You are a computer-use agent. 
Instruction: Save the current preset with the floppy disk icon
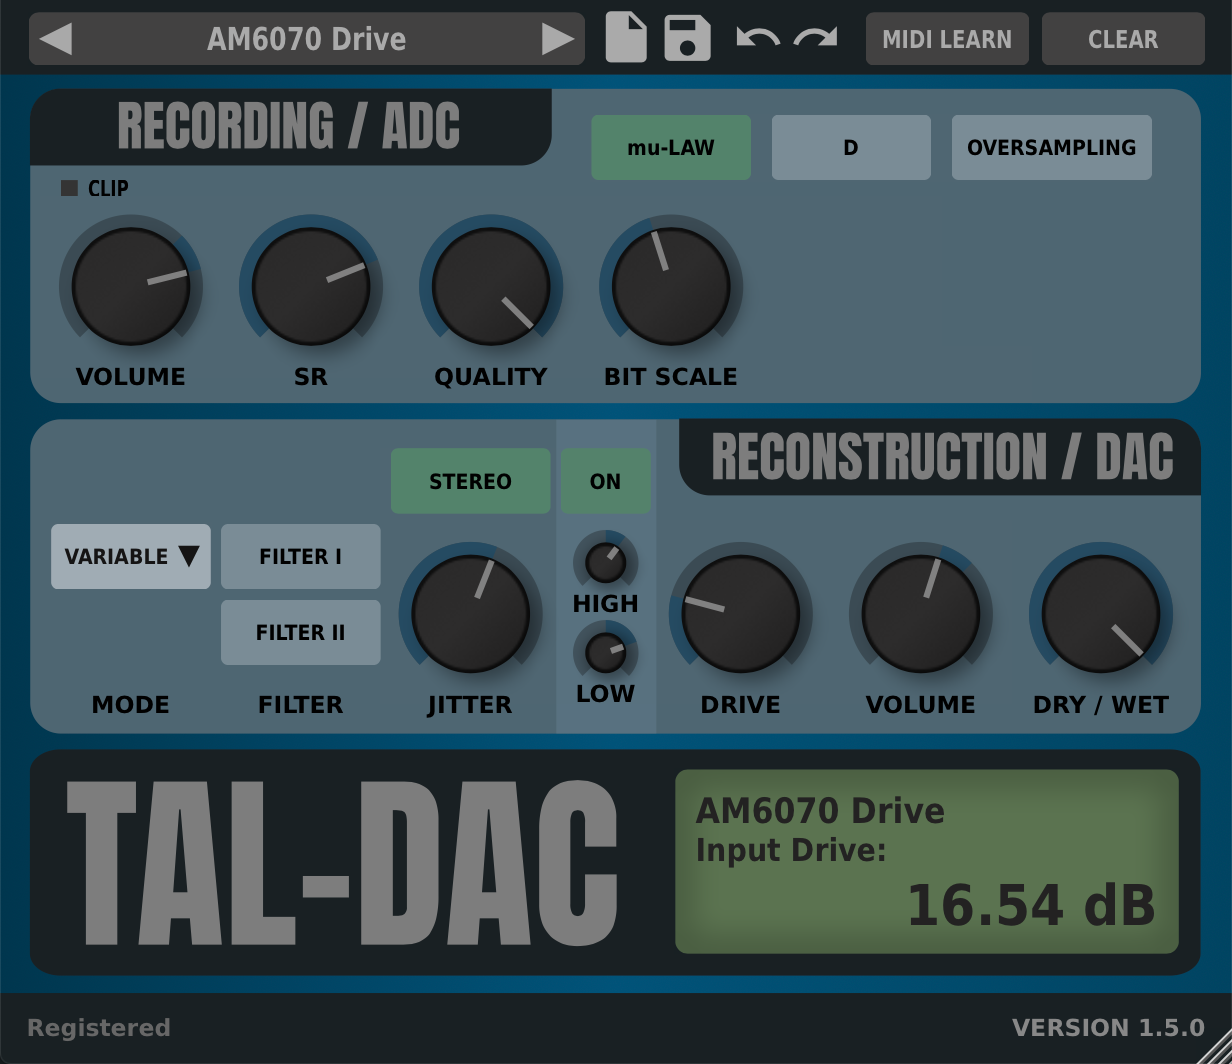pyautogui.click(x=687, y=38)
